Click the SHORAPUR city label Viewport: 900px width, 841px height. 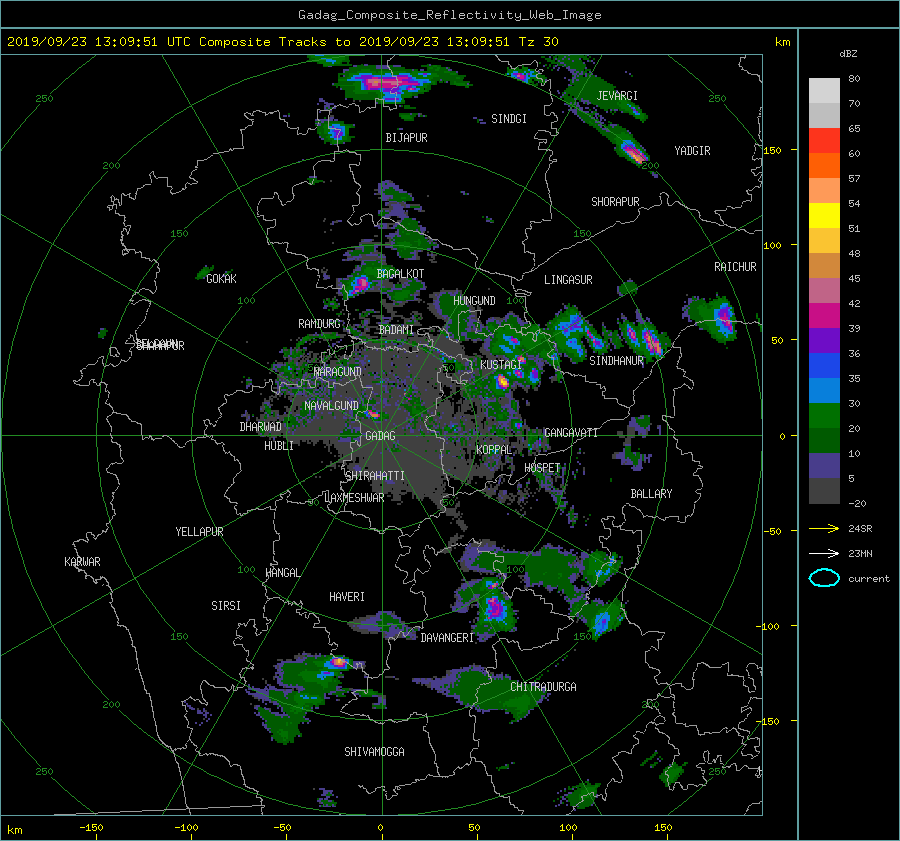pos(615,202)
